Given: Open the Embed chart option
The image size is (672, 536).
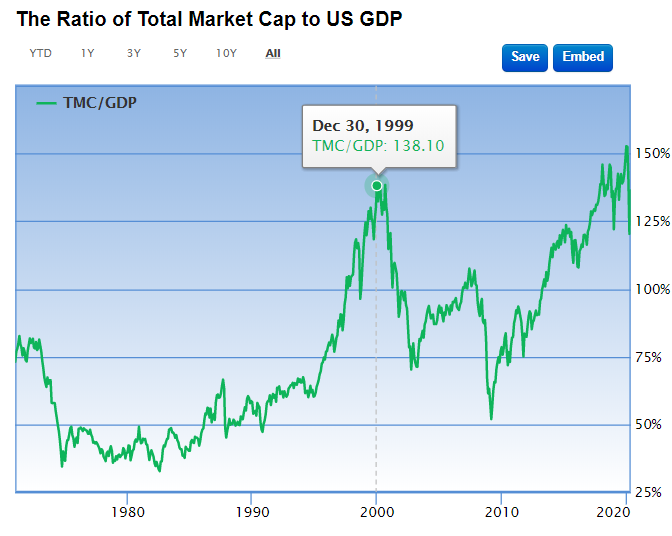Looking at the screenshot, I should pos(583,57).
